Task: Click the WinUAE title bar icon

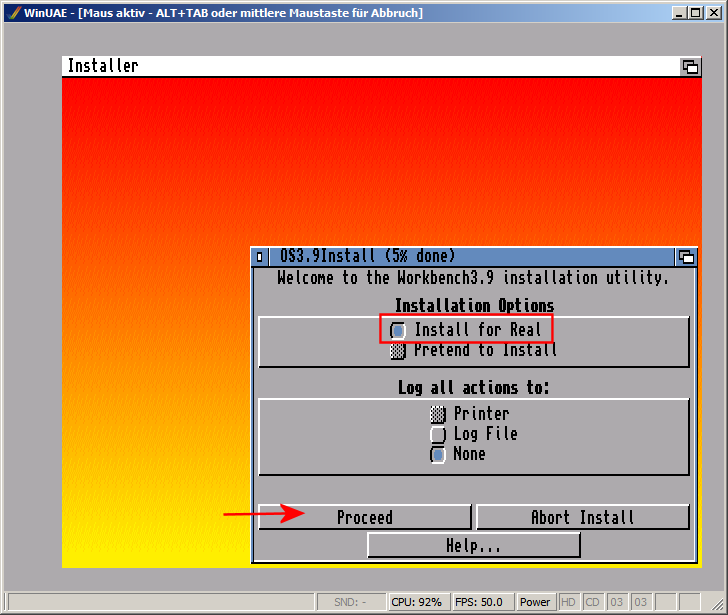Action: [x=14, y=13]
